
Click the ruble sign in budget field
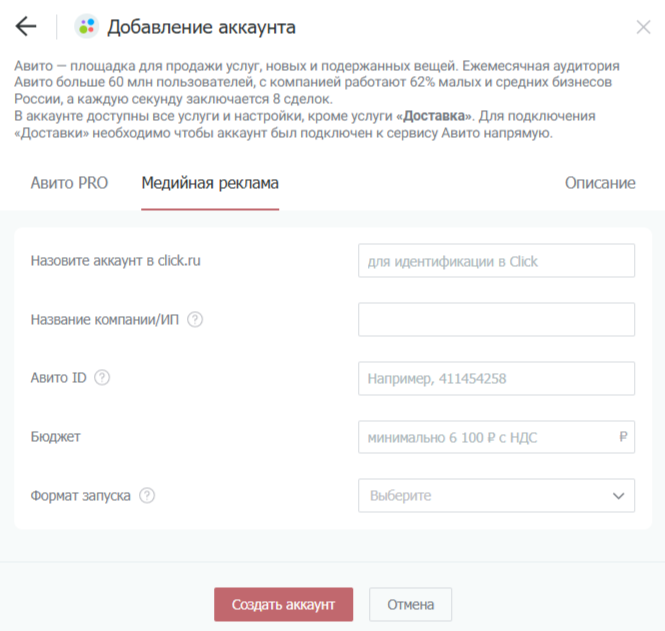pos(623,437)
